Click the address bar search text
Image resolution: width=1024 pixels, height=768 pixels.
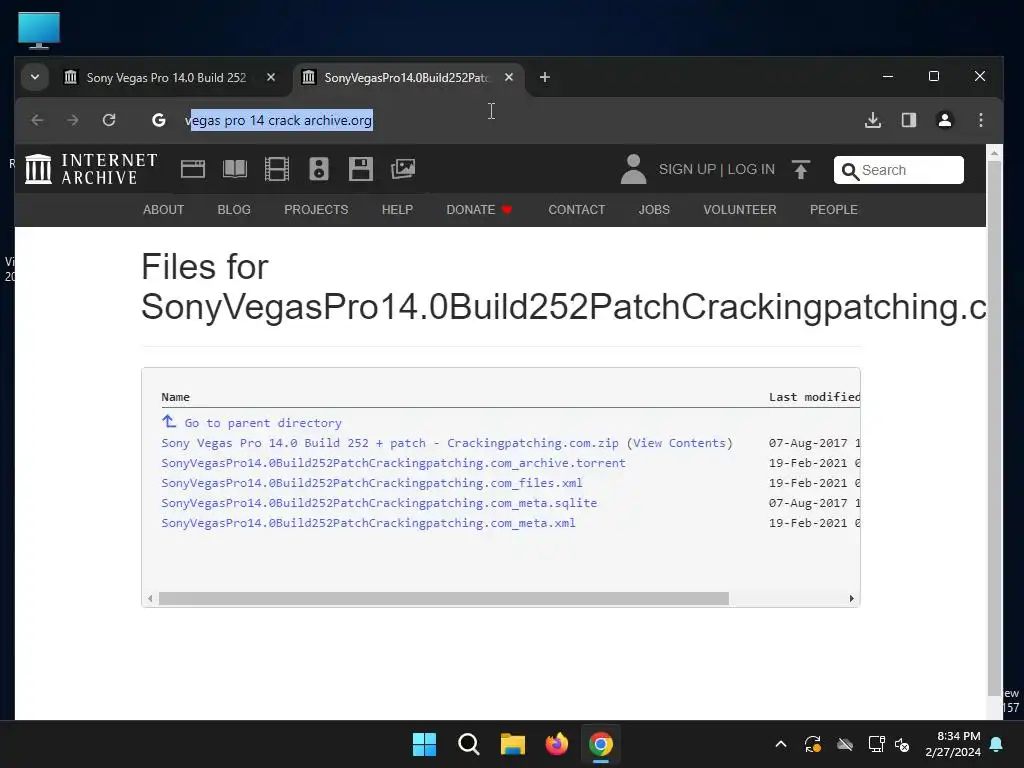pos(280,120)
